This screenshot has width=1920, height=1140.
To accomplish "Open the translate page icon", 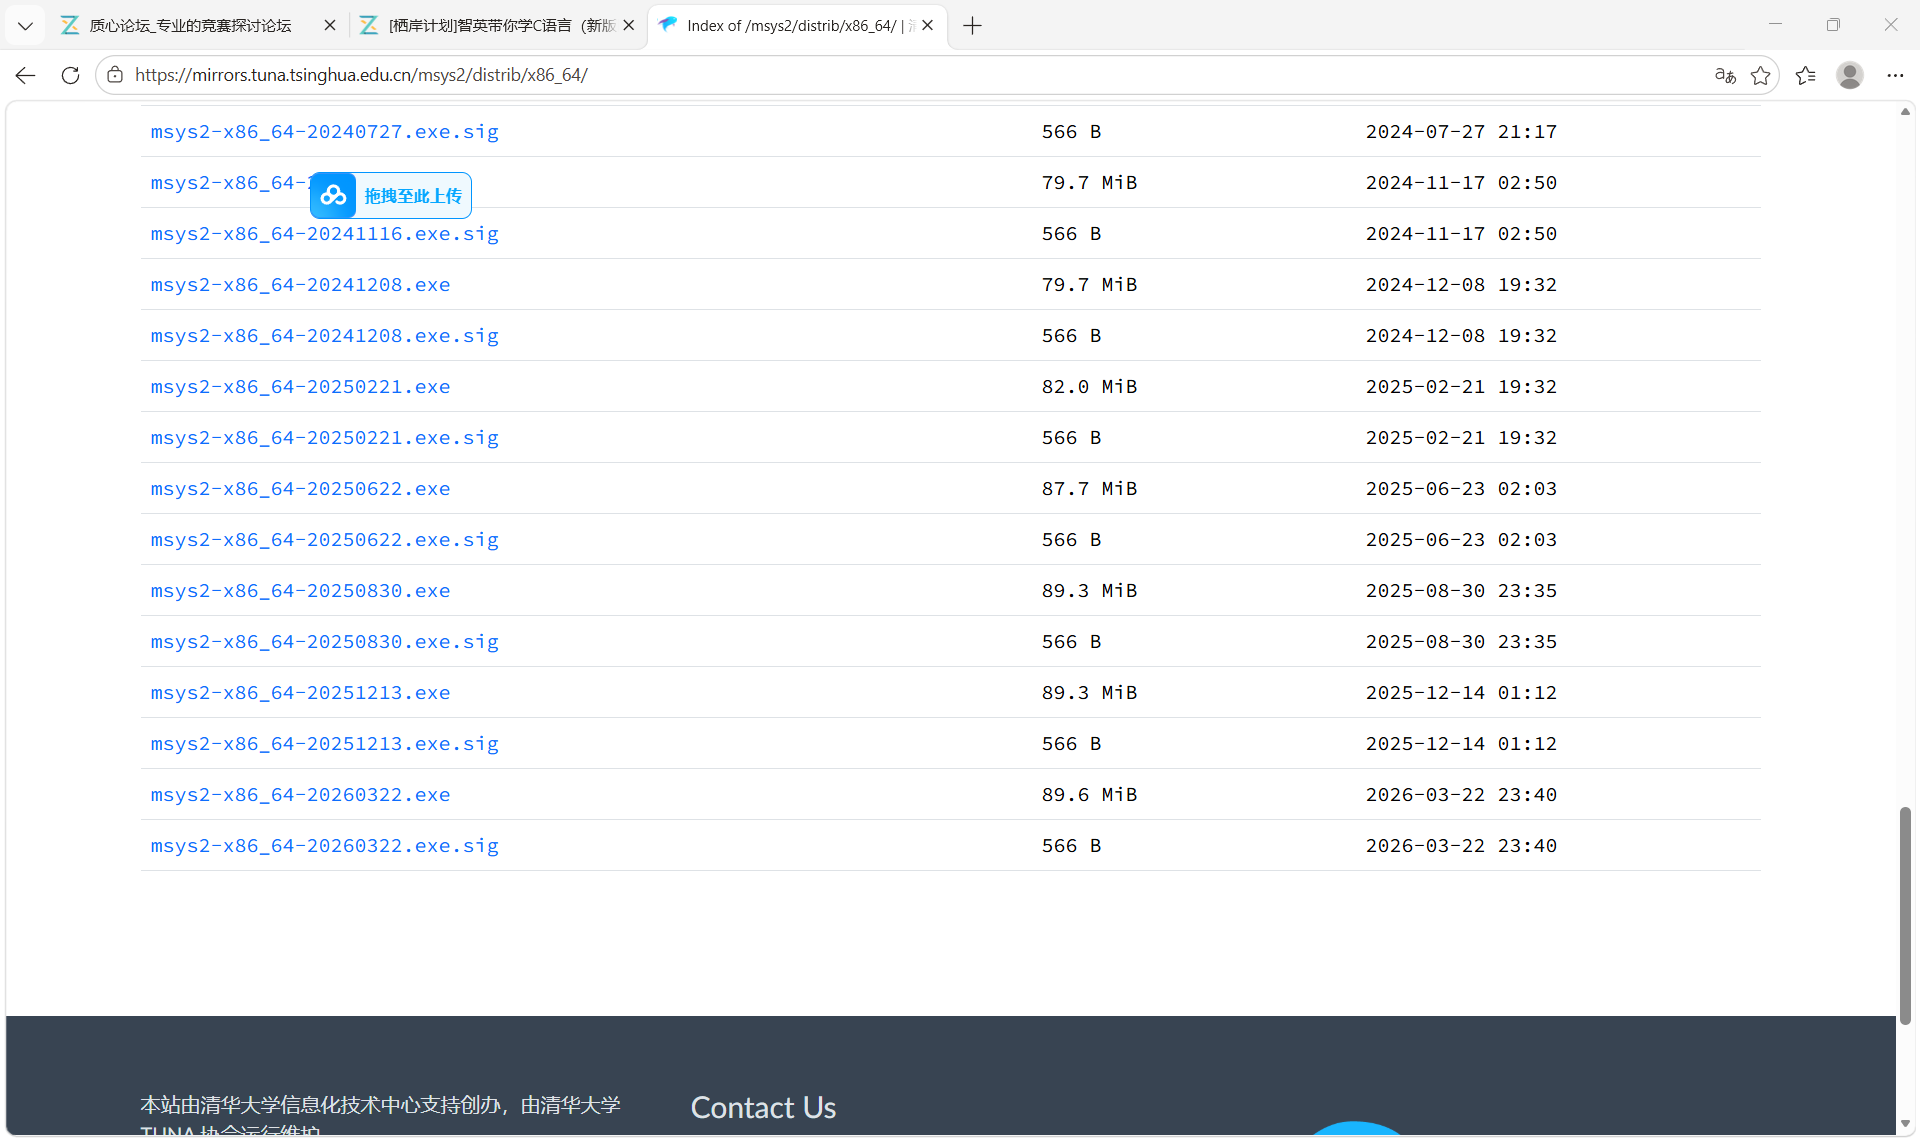I will click(x=1725, y=75).
